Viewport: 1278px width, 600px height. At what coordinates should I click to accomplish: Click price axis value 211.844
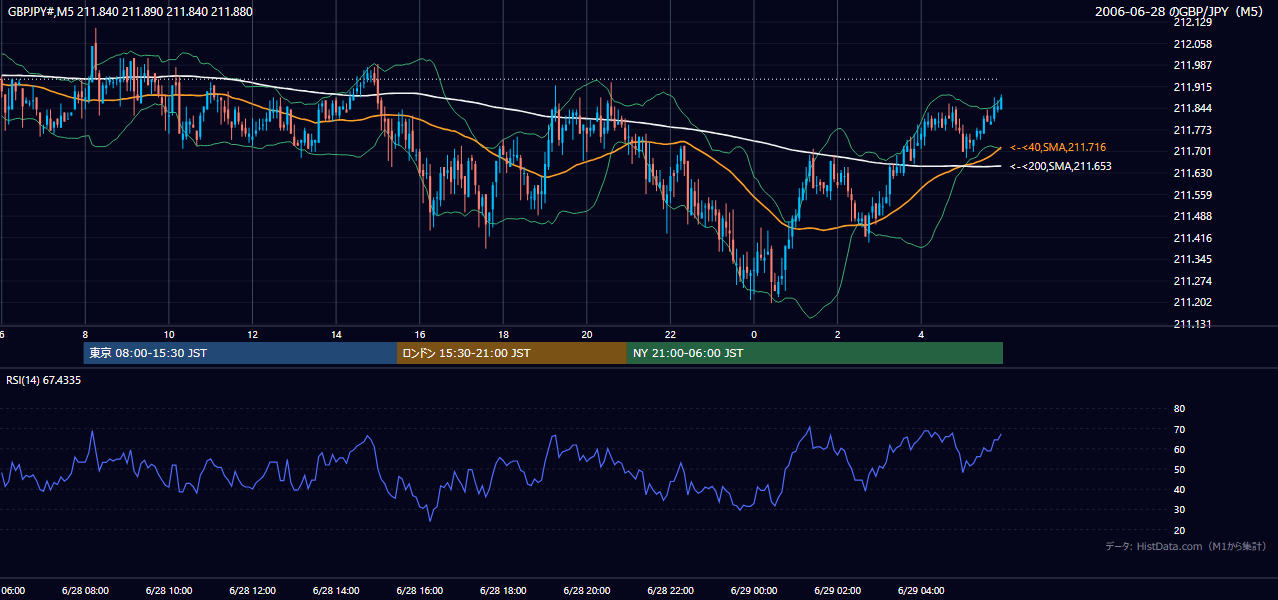coord(1192,108)
